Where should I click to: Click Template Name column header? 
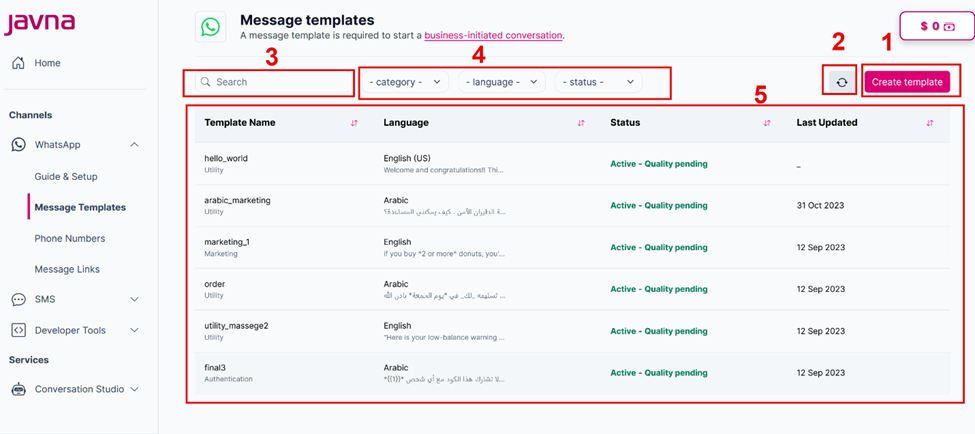240,123
